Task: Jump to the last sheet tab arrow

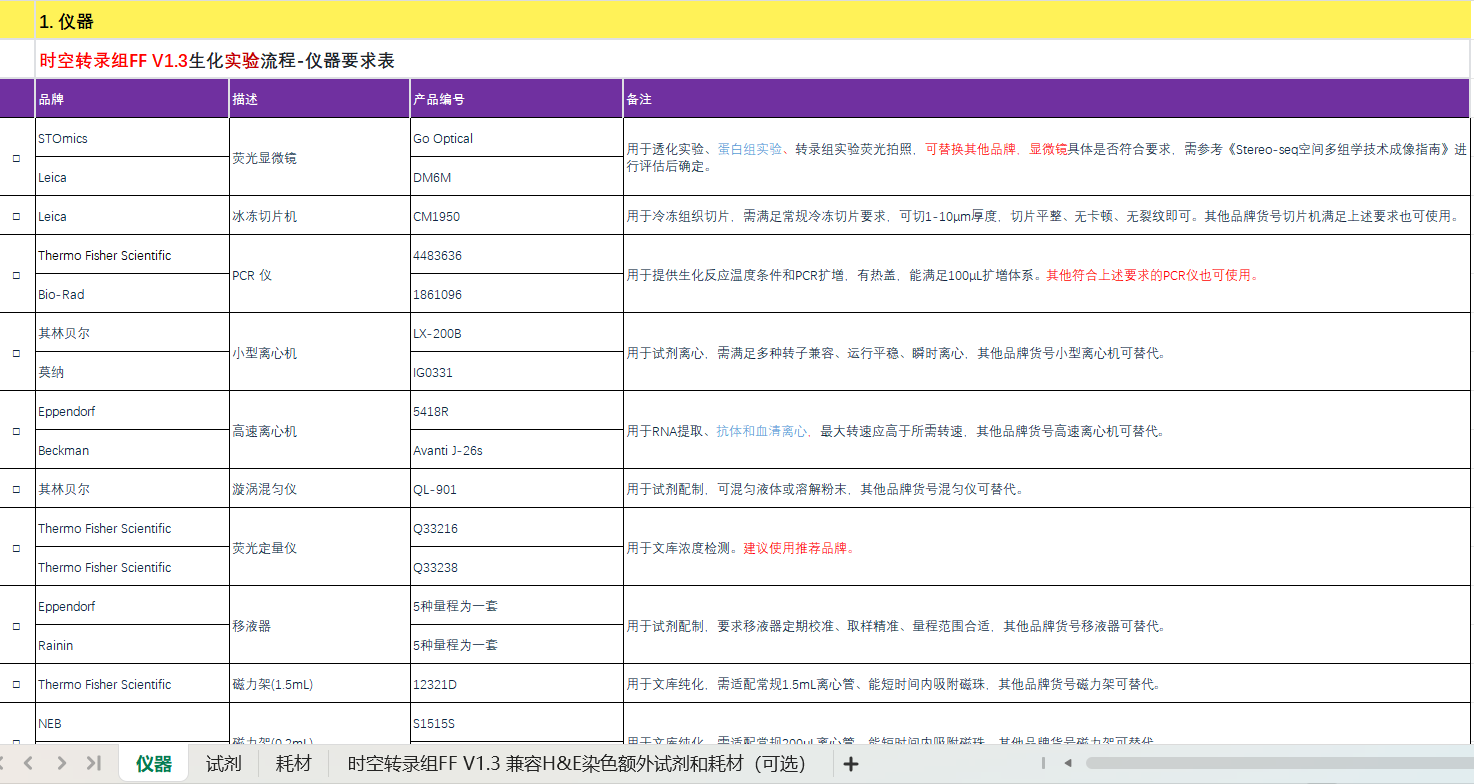Action: click(94, 764)
